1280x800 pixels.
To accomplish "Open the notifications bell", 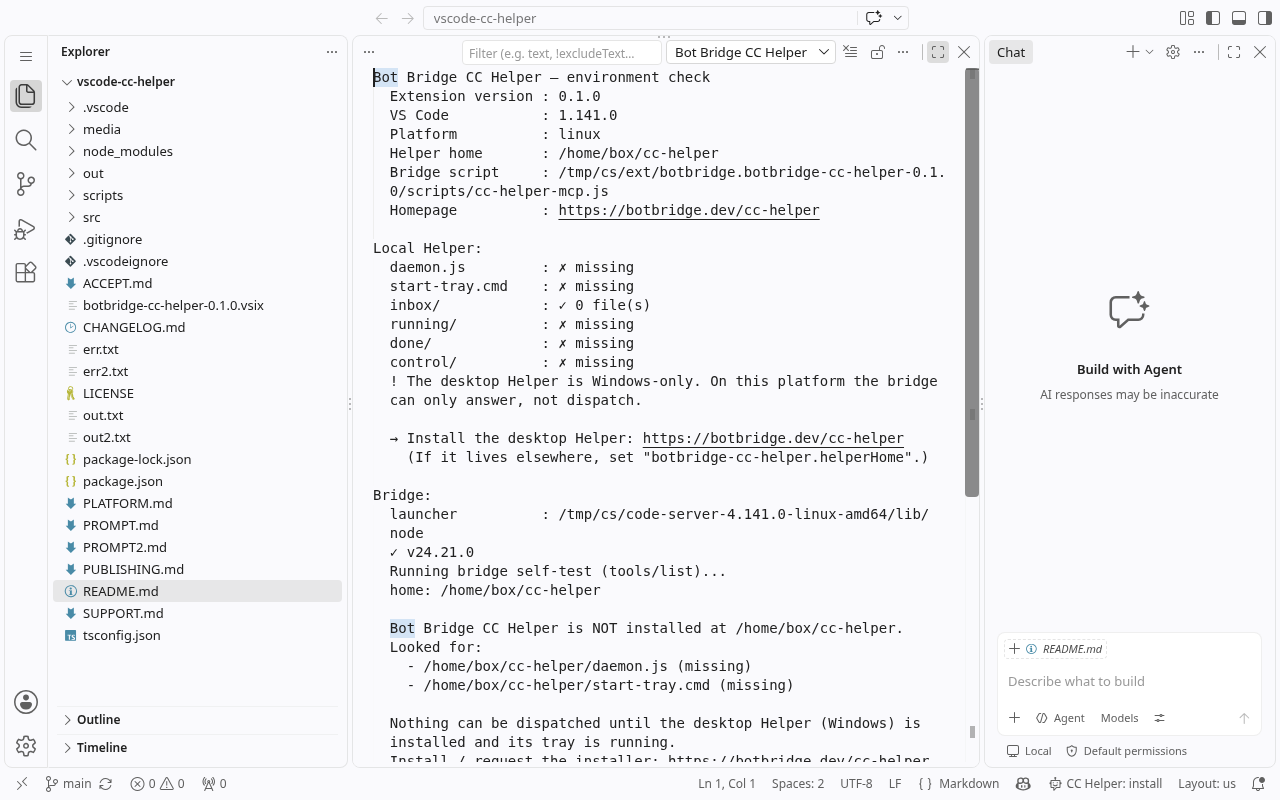I will [1259, 784].
